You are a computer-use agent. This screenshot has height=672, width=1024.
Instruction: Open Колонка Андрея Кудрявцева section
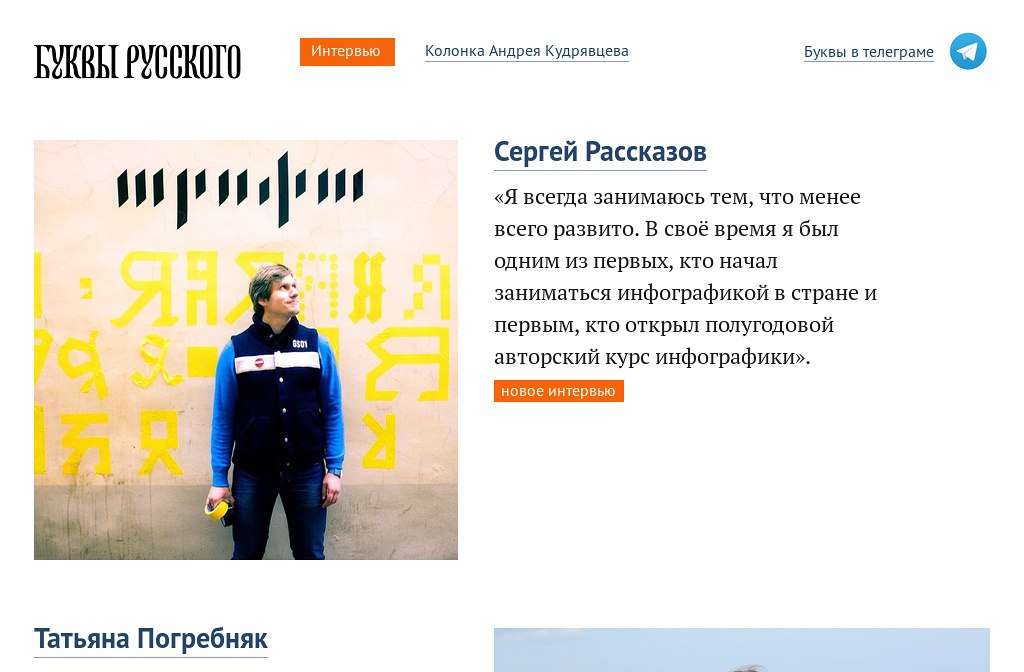coord(526,51)
